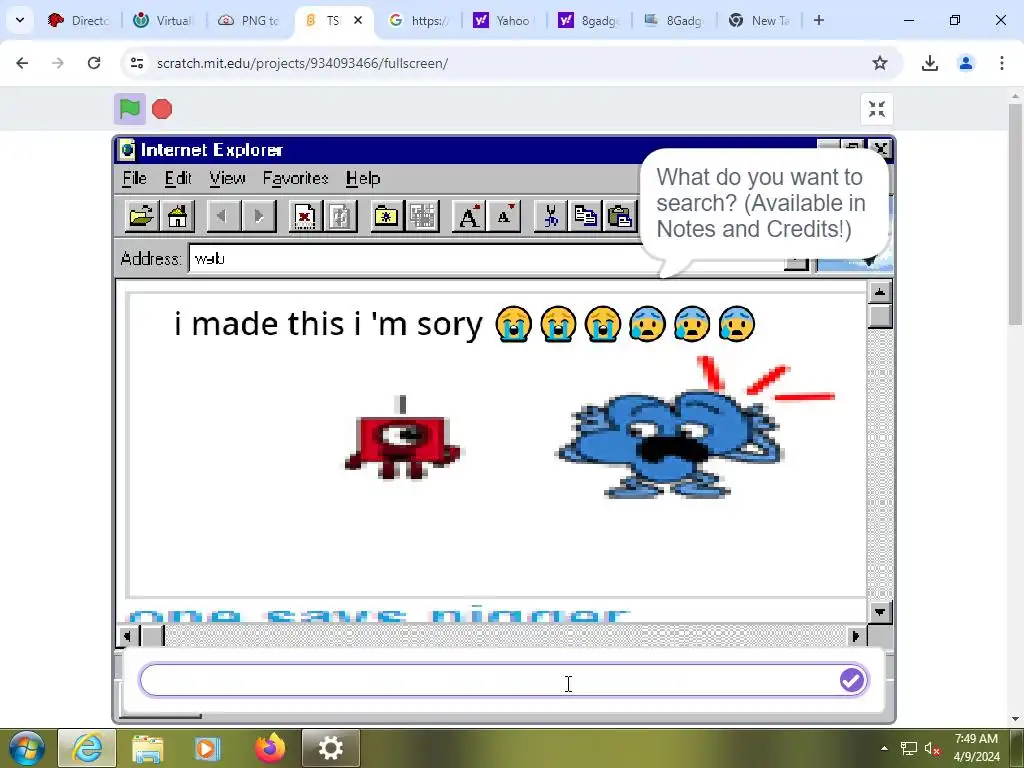The height and width of the screenshot is (768, 1024).
Task: Click the 'i made this i 'm sory' text
Action: click(328, 323)
